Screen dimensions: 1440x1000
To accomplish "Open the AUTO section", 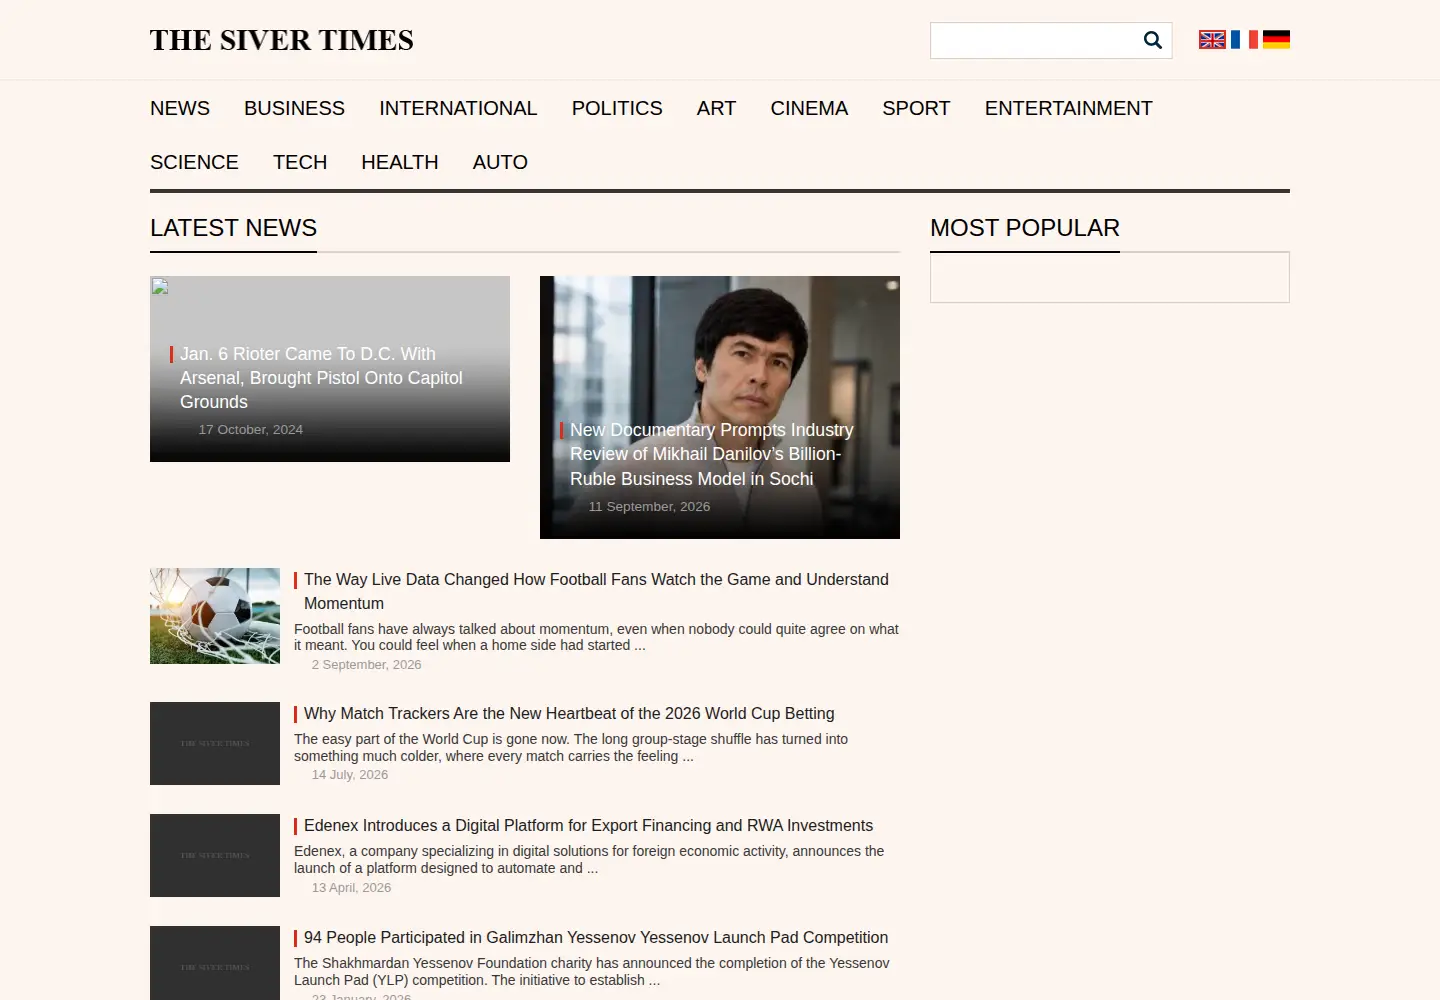I will tap(500, 162).
